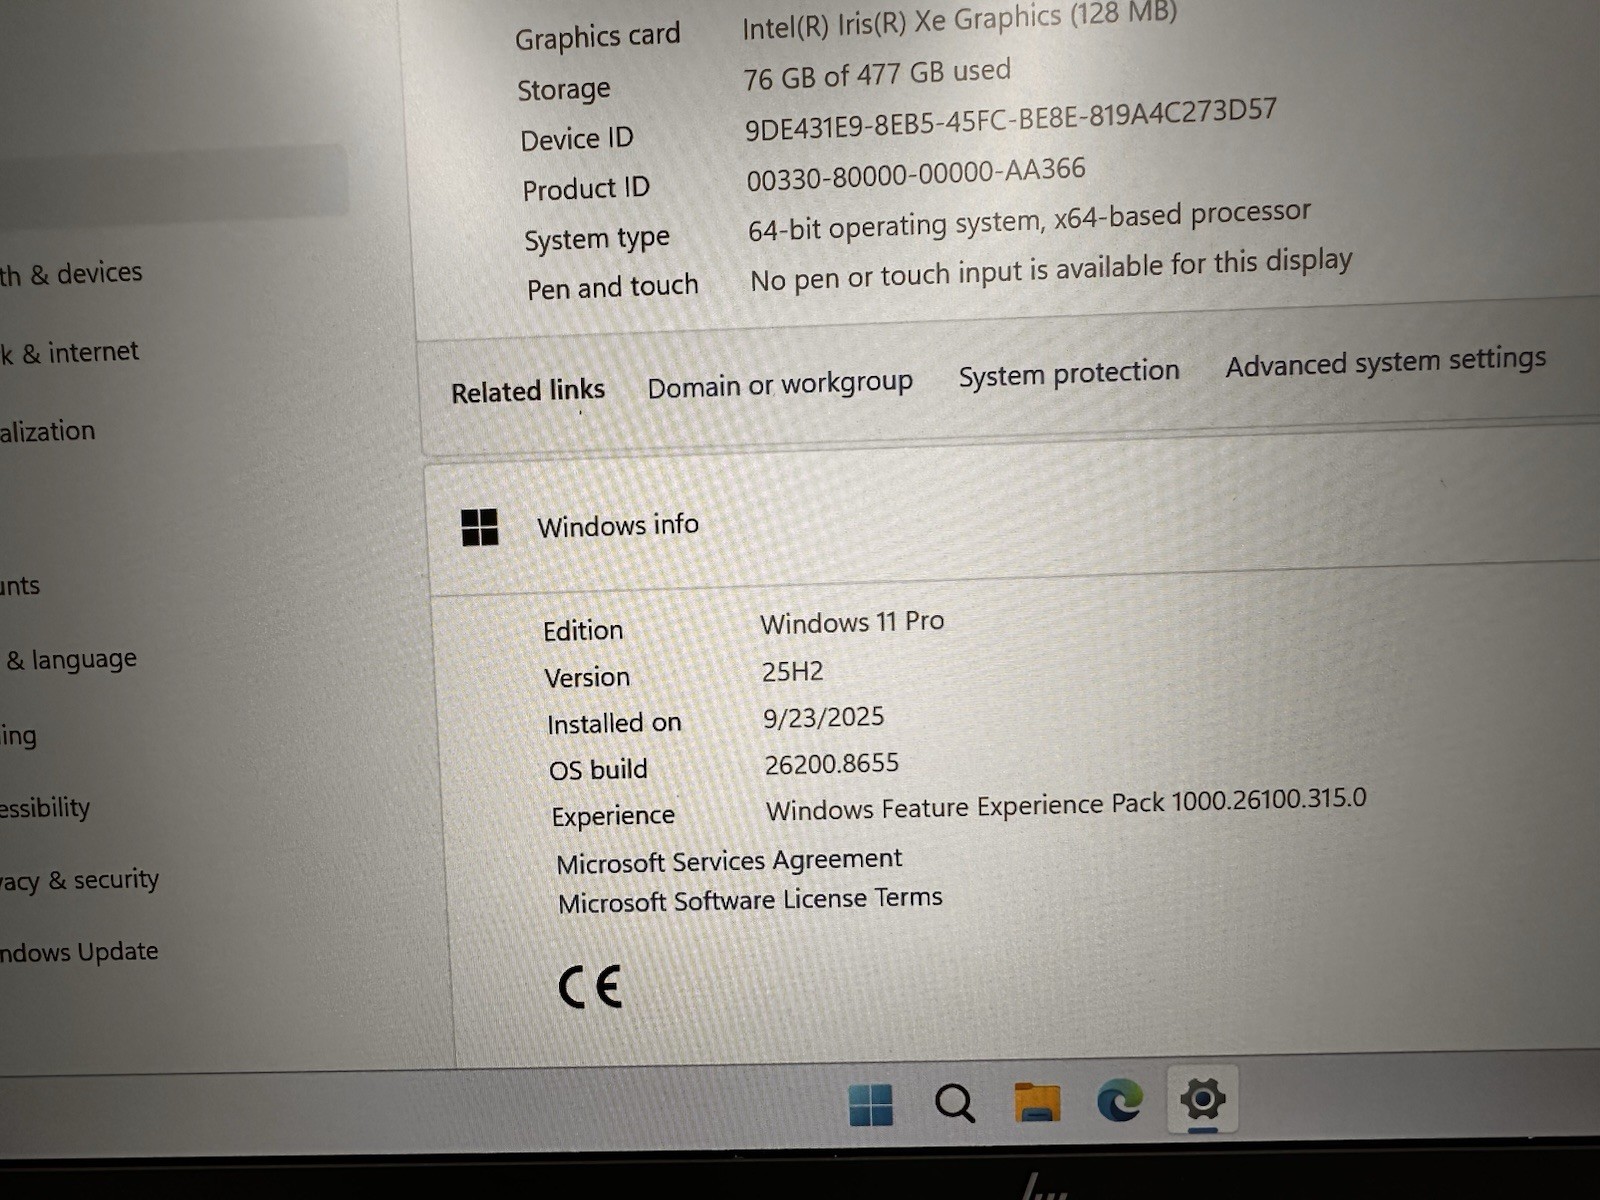Image resolution: width=1600 pixels, height=1200 pixels.
Task: Click the 'System type' label
Action: coord(596,239)
